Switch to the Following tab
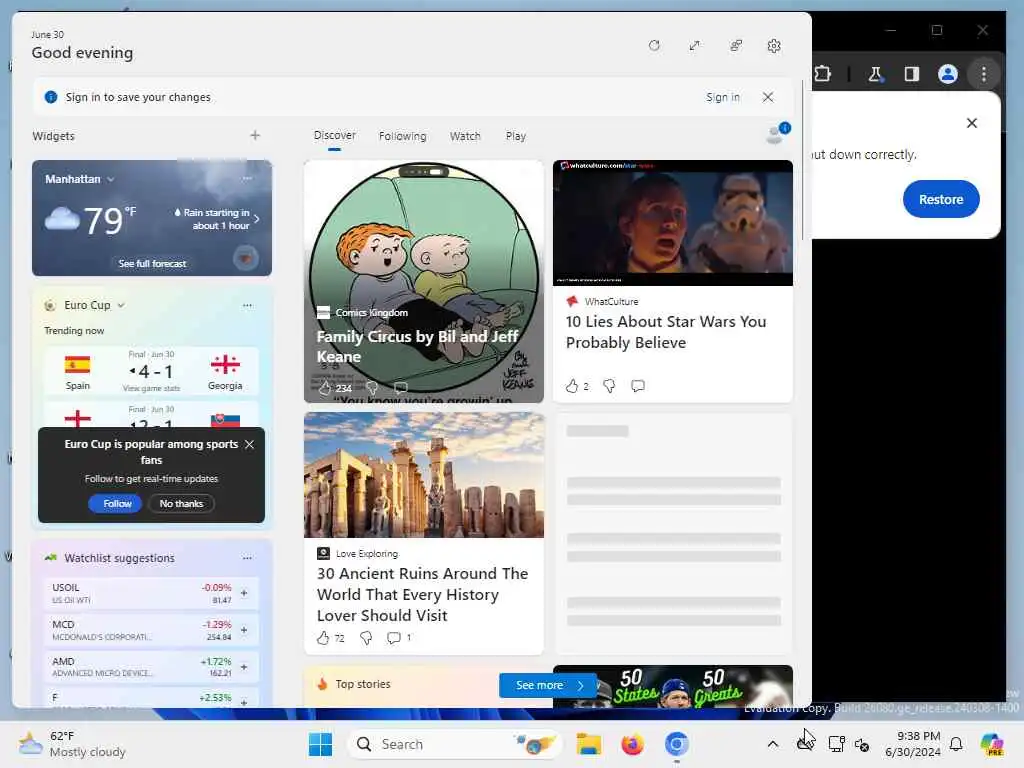Viewport: 1024px width, 768px height. pyautogui.click(x=402, y=136)
